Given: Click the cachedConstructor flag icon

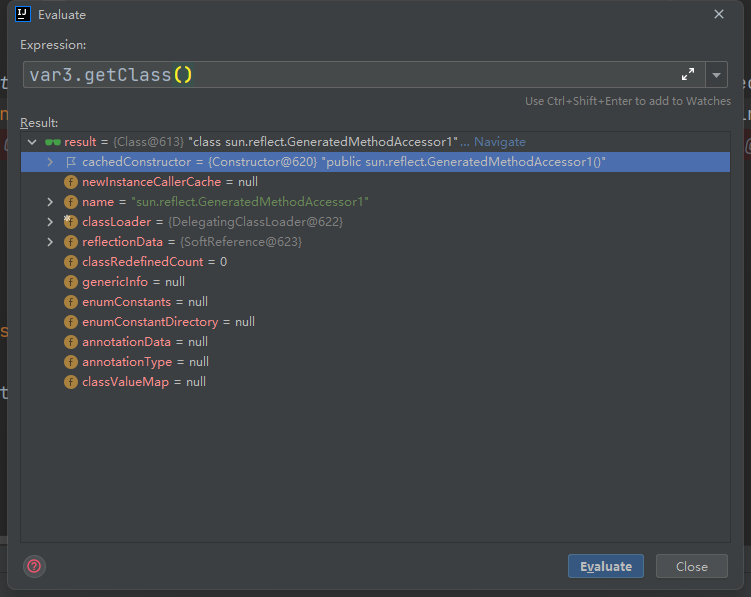Looking at the screenshot, I should (x=71, y=162).
